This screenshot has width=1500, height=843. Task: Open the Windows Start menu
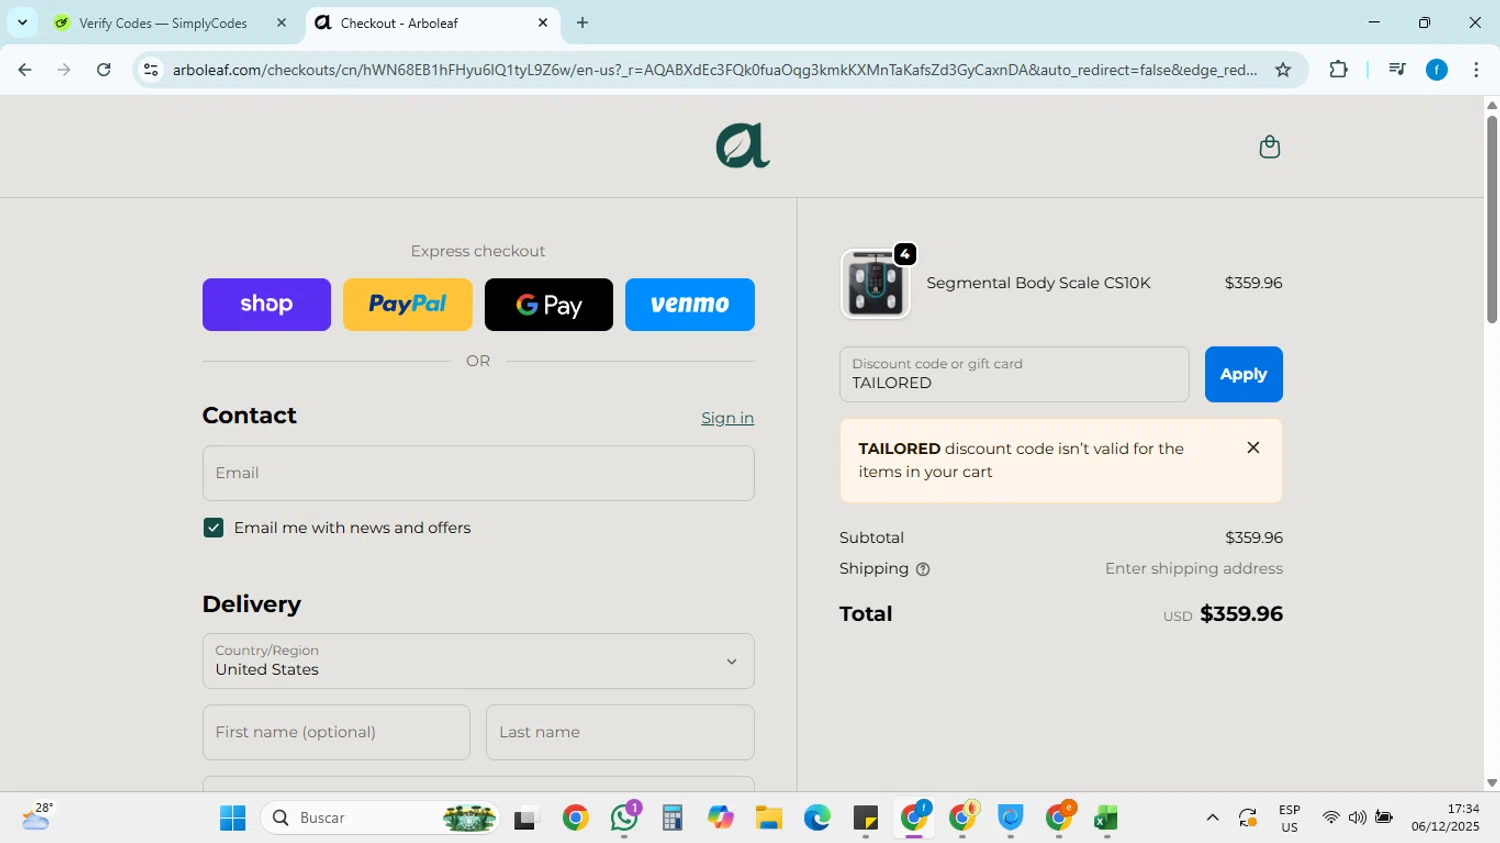click(233, 818)
